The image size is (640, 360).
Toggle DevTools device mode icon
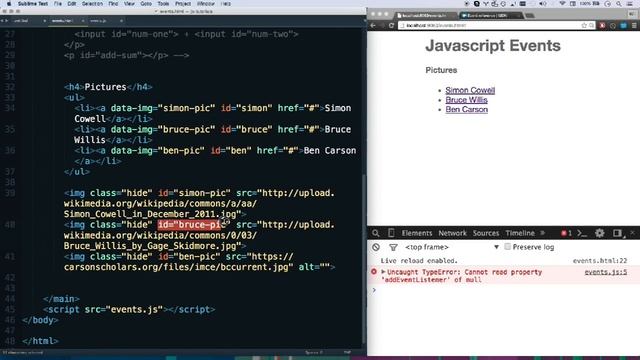pos(391,233)
